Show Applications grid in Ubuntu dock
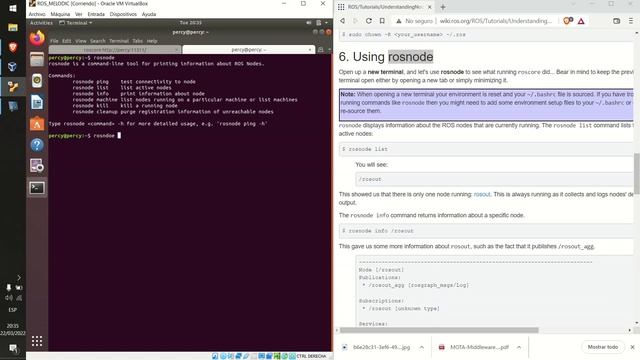The width and height of the screenshot is (640, 360). pos(37,341)
